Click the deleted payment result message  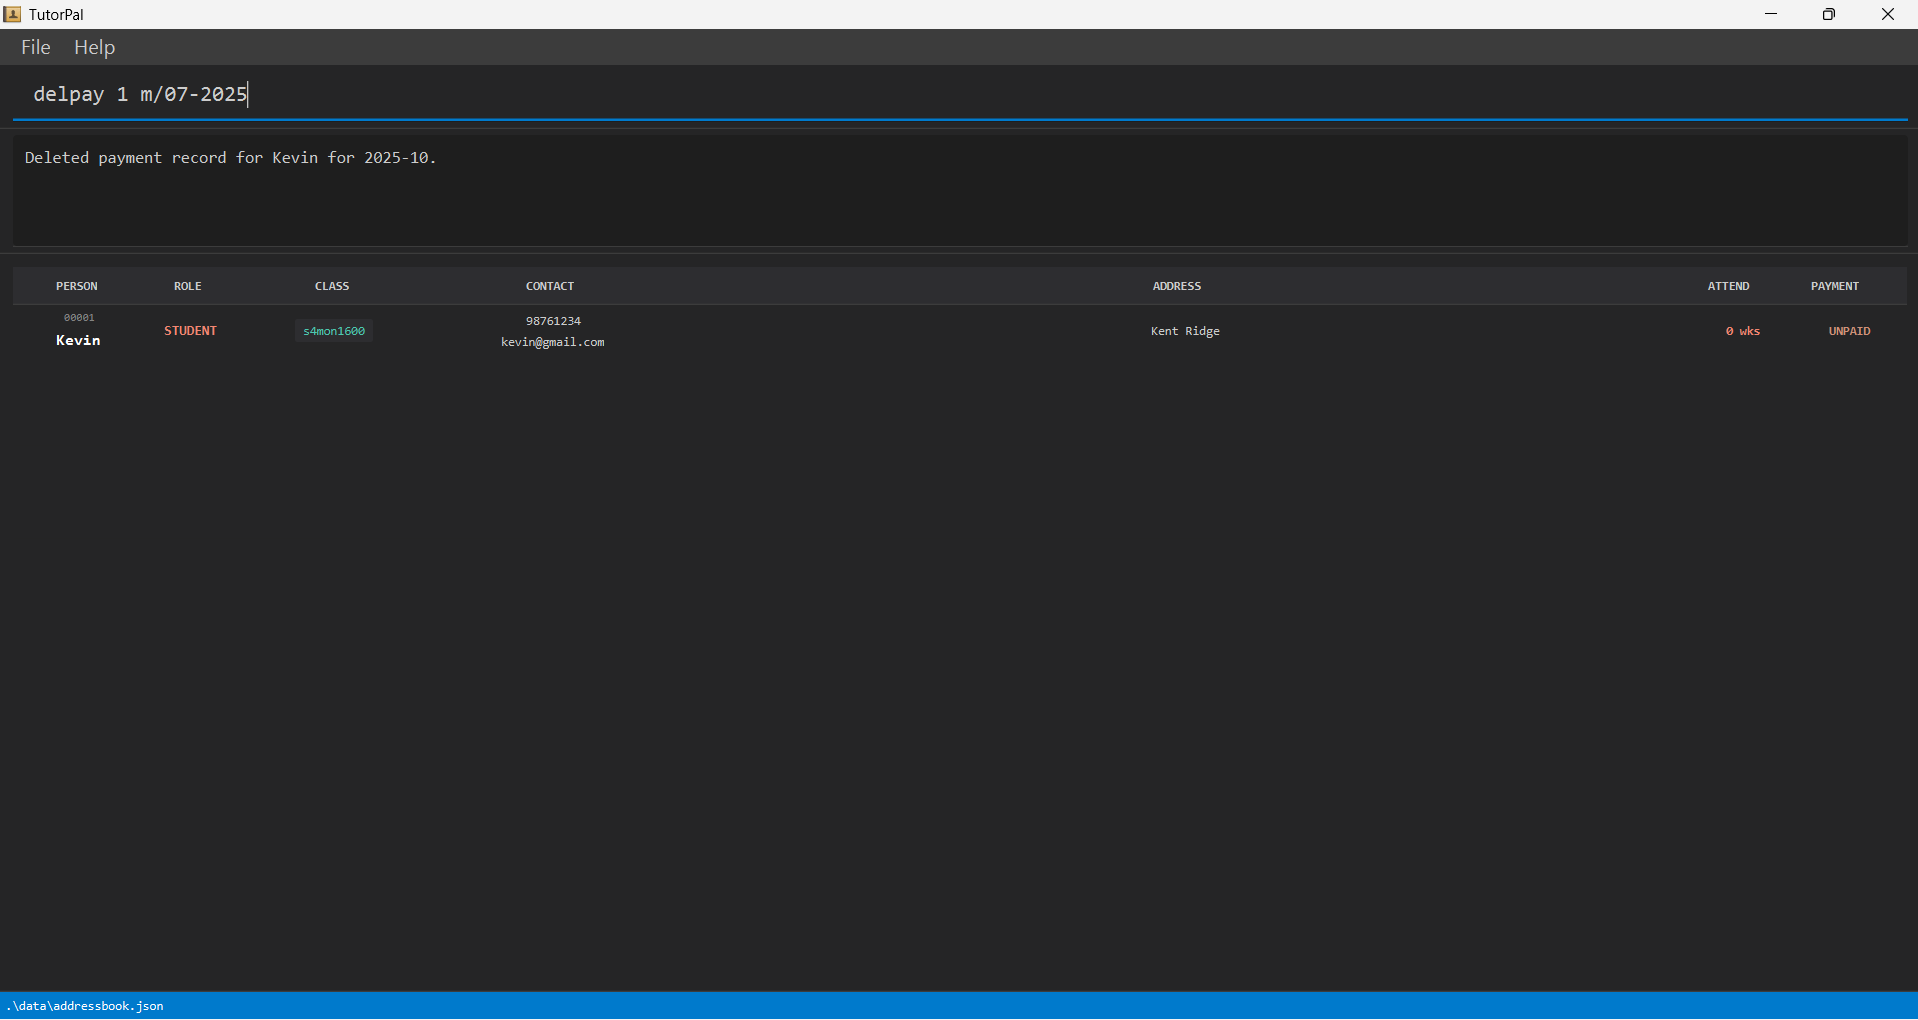tap(230, 158)
